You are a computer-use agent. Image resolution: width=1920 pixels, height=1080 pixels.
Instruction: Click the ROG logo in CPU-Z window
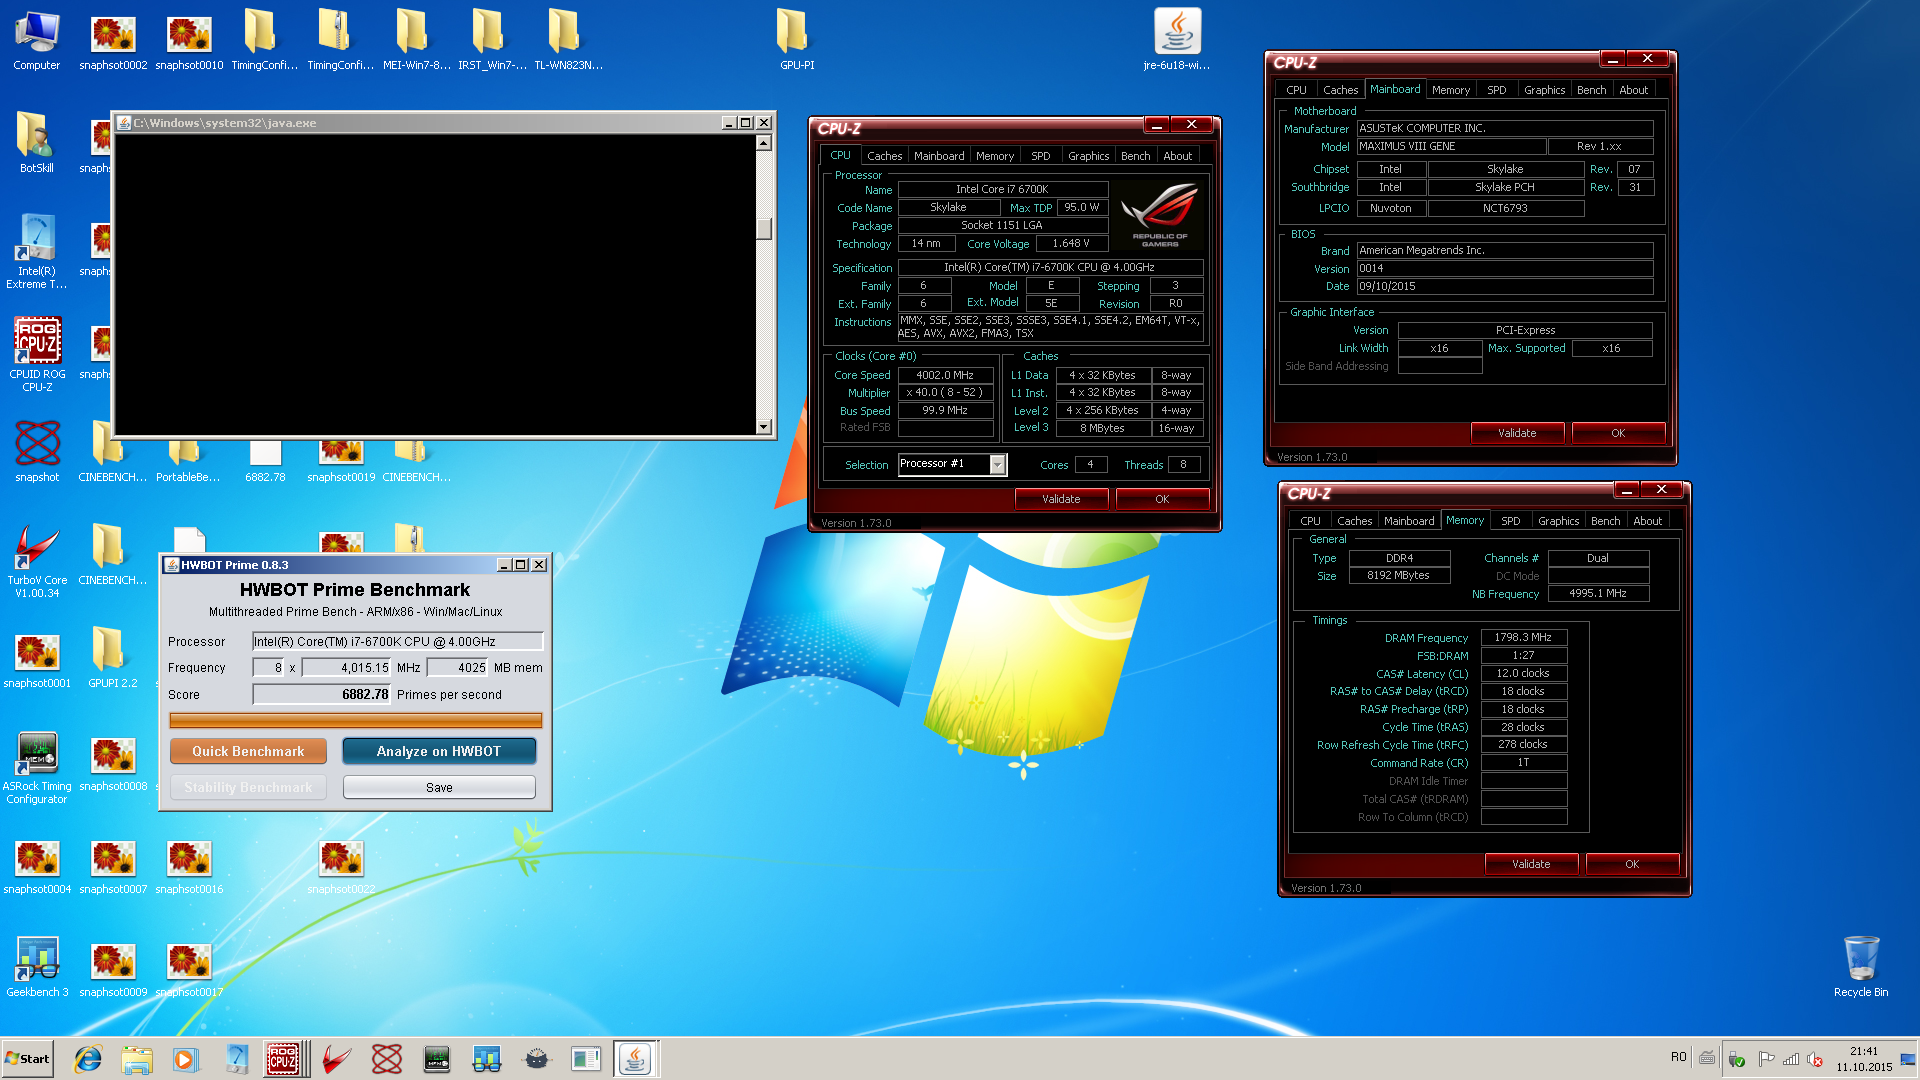click(x=1160, y=213)
